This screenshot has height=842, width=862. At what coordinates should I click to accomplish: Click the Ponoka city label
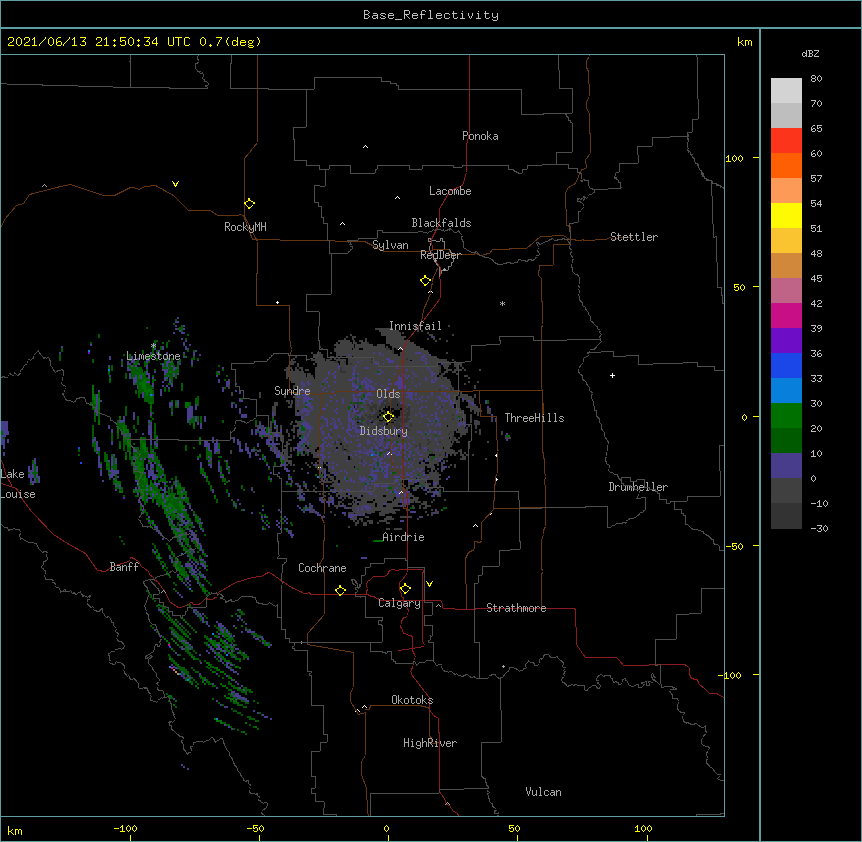click(480, 136)
